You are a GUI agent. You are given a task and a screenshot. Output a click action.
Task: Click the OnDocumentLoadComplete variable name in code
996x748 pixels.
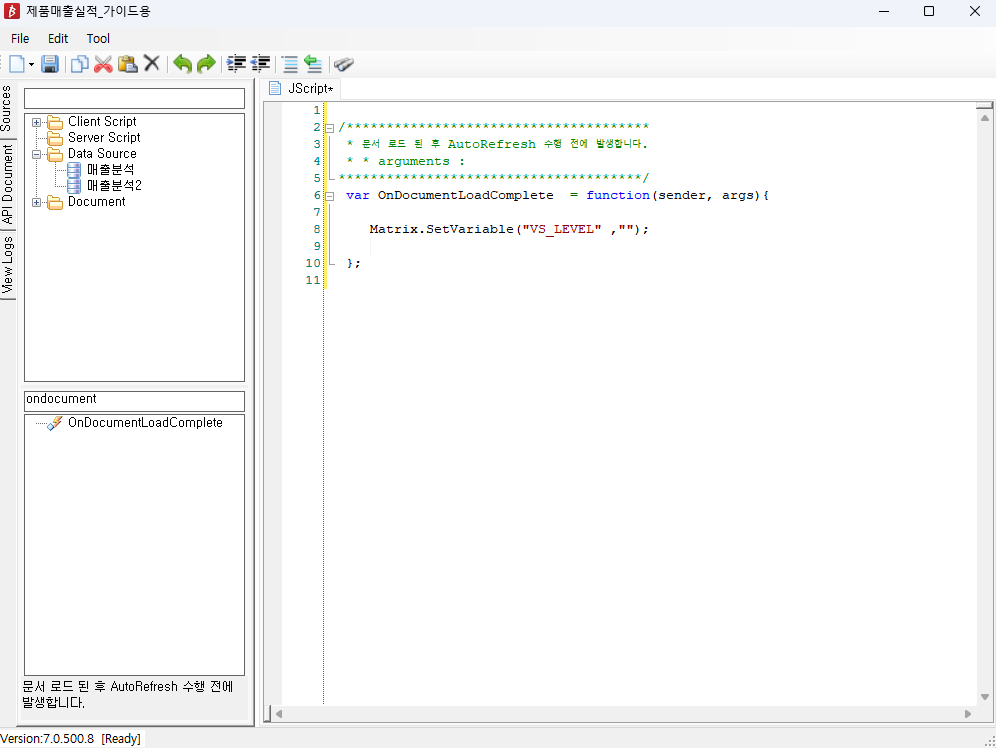tap(466, 195)
